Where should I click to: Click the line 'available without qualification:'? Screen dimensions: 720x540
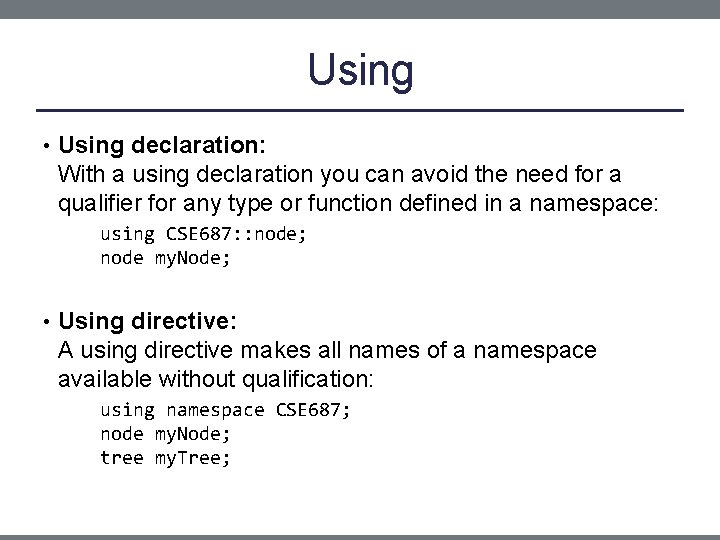(216, 379)
